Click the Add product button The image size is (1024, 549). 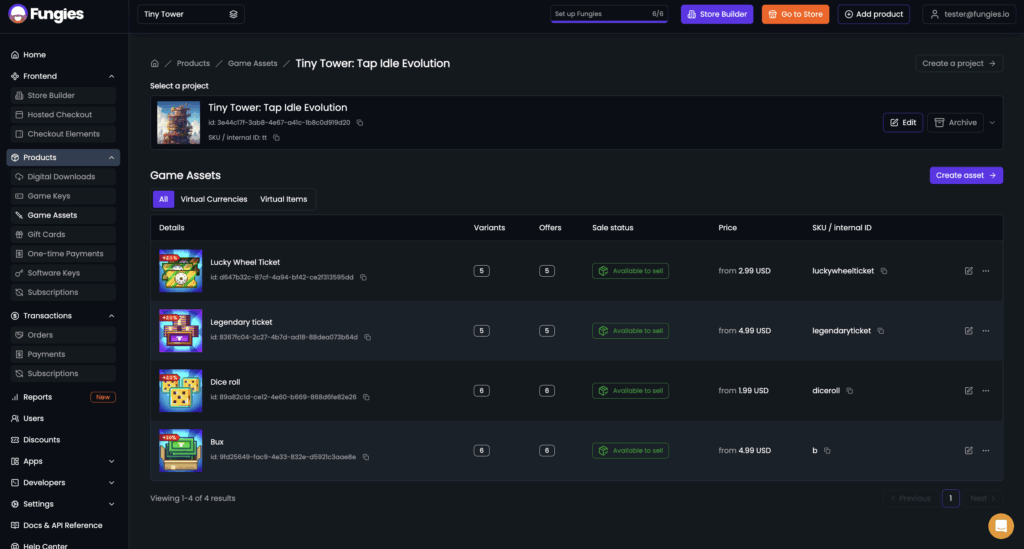click(874, 14)
